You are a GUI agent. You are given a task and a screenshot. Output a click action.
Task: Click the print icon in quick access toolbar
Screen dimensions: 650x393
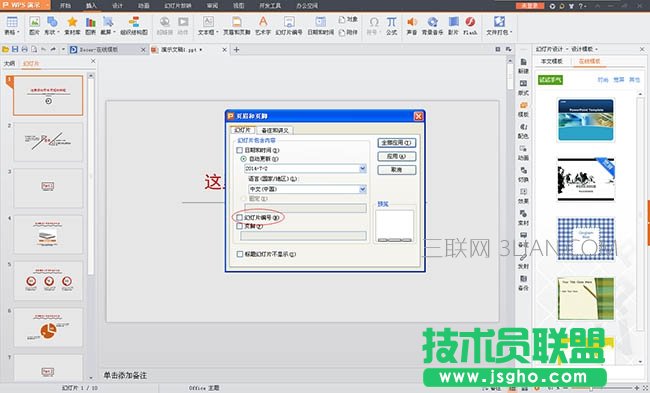point(24,49)
